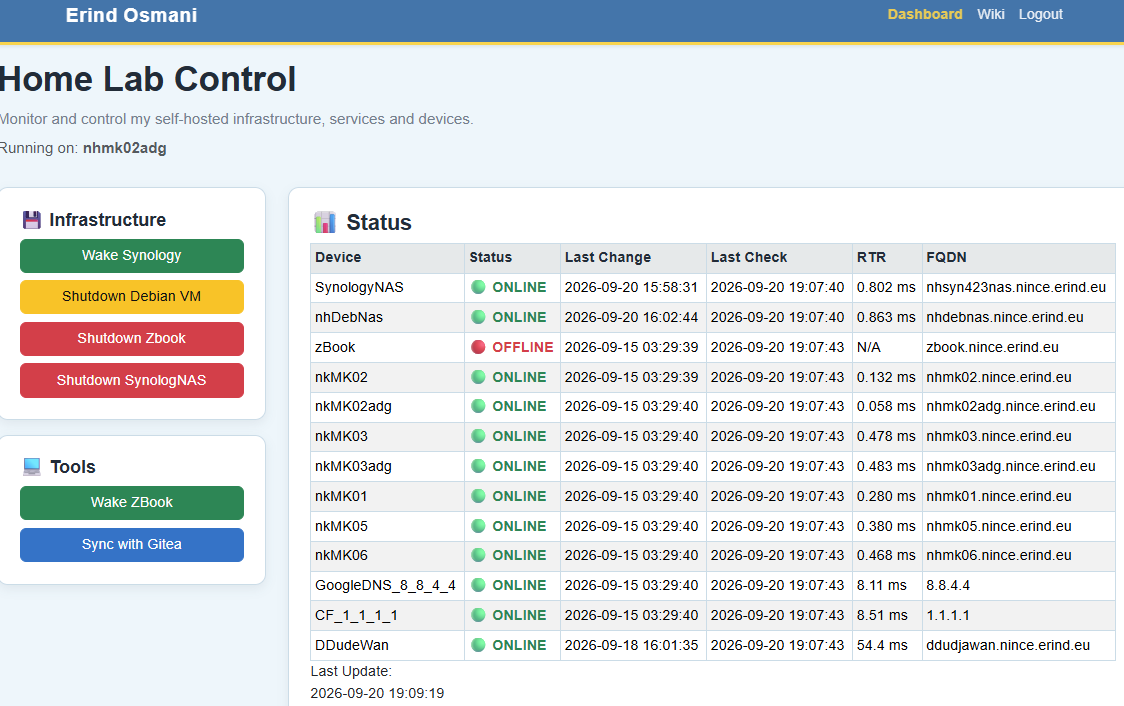Click the OFFLINE status text for zBook
The height and width of the screenshot is (706, 1124).
click(523, 347)
